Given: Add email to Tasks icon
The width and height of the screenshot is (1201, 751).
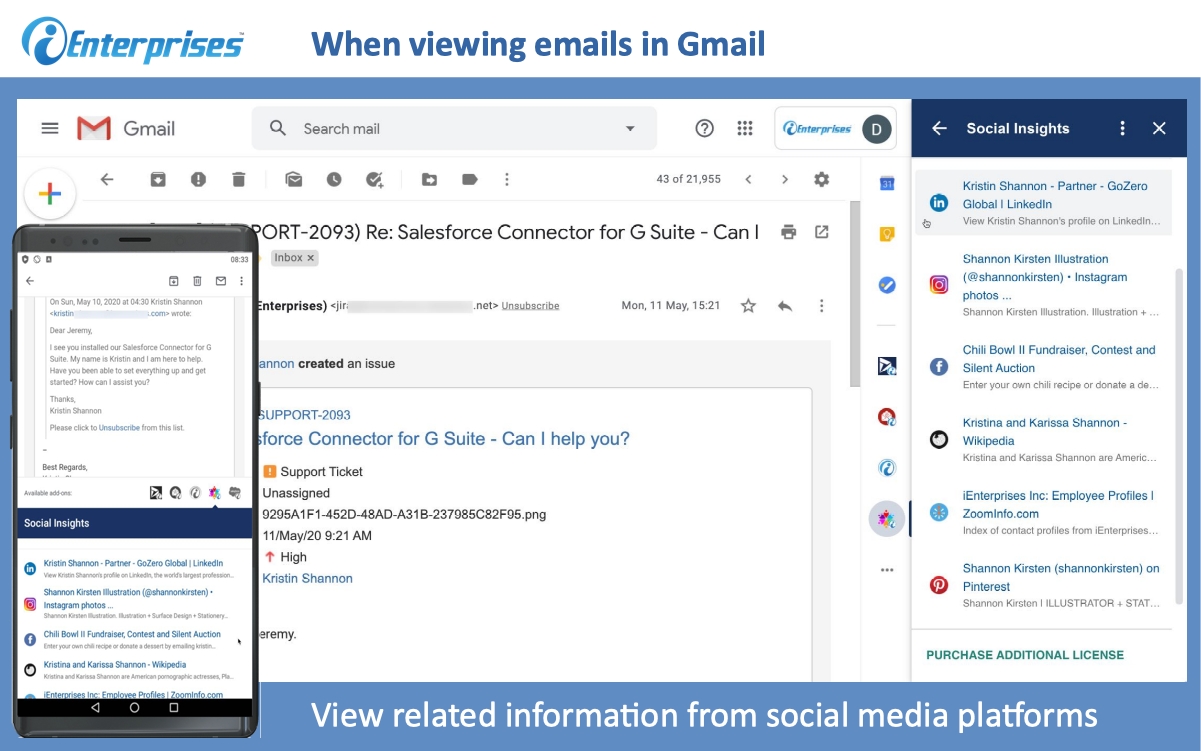Looking at the screenshot, I should pos(375,179).
